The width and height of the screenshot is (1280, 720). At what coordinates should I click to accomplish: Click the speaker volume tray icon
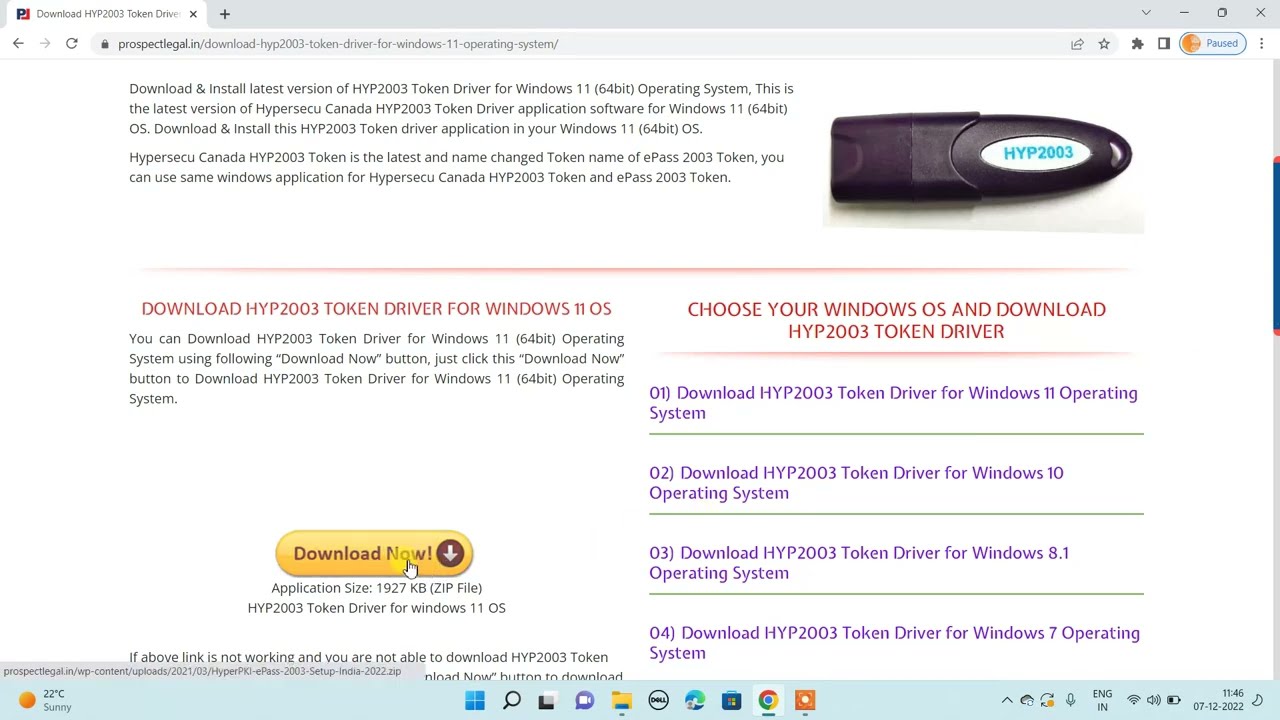click(x=1154, y=700)
